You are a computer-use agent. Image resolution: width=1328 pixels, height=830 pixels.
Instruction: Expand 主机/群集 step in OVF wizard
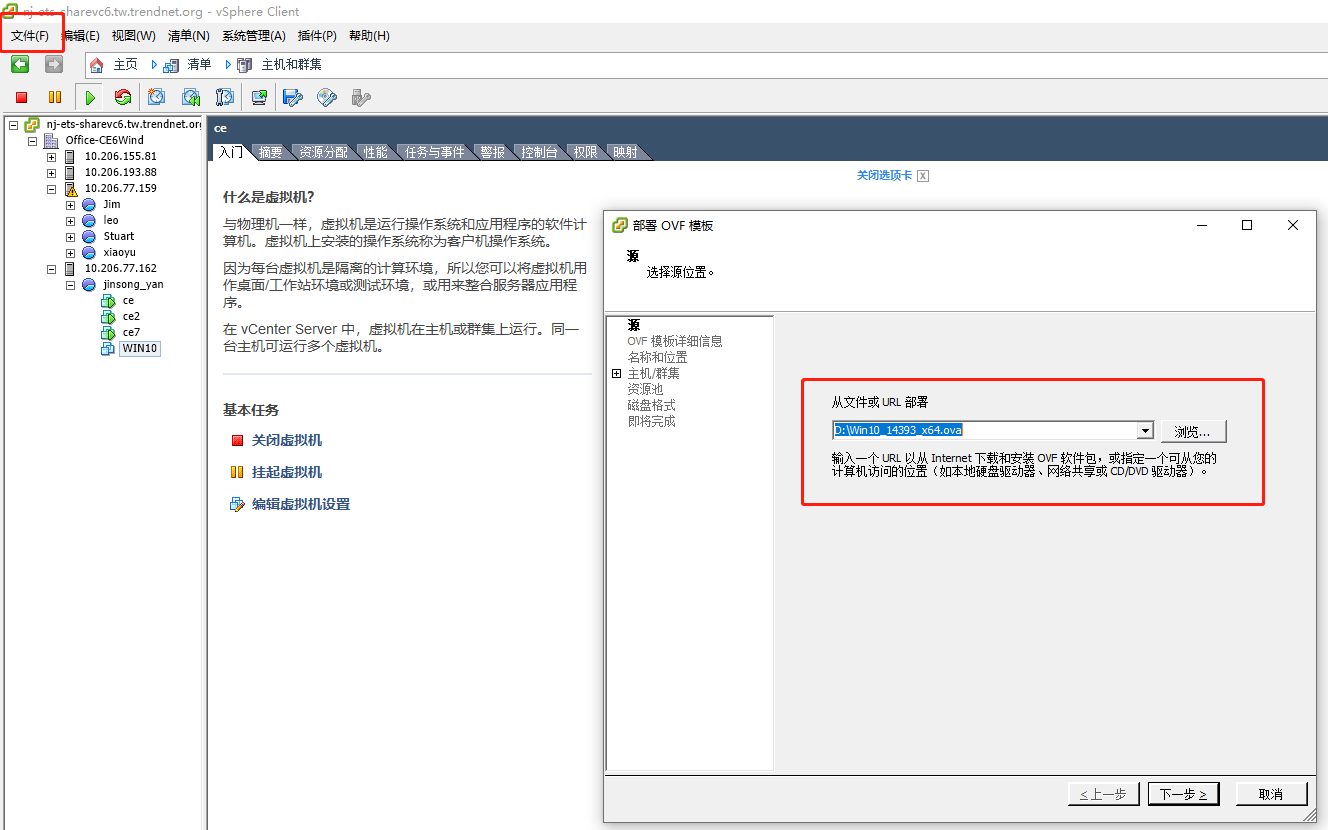coord(617,373)
